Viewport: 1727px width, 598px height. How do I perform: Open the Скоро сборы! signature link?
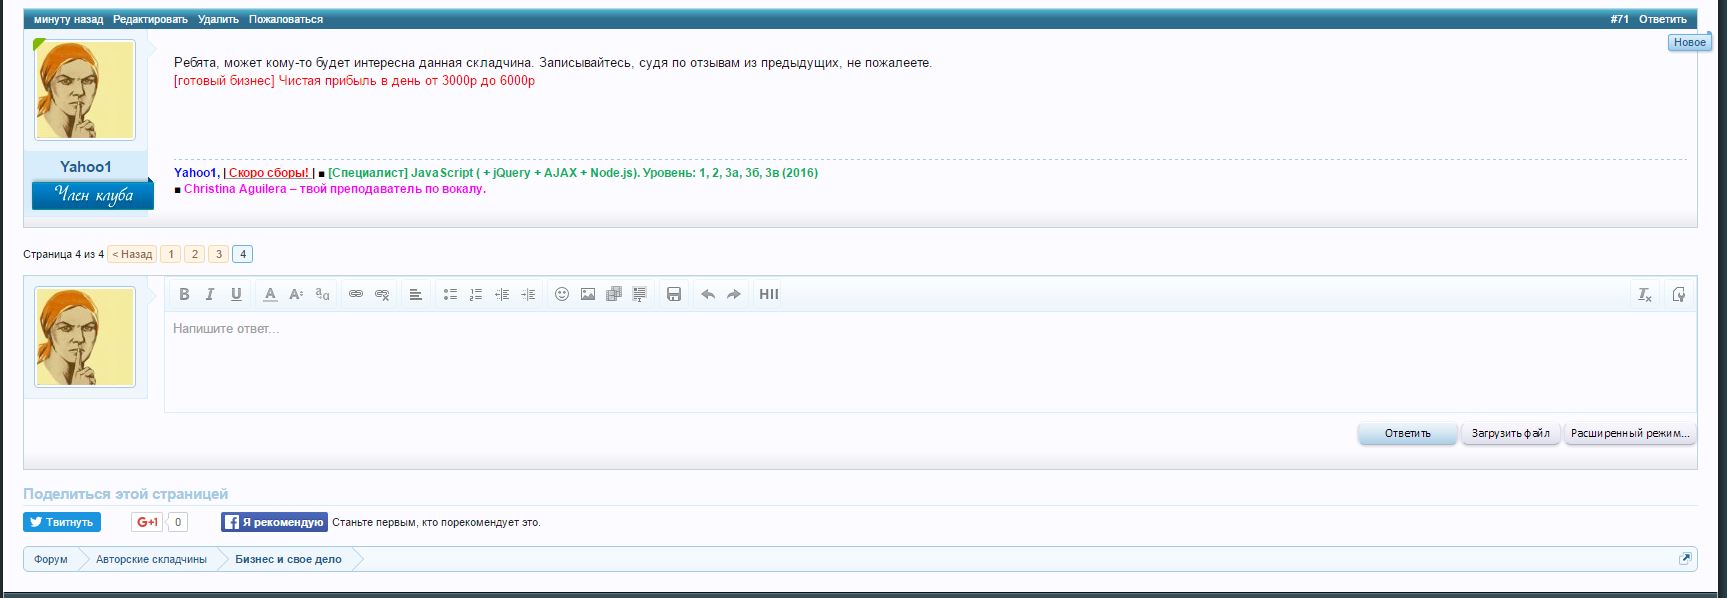click(269, 173)
